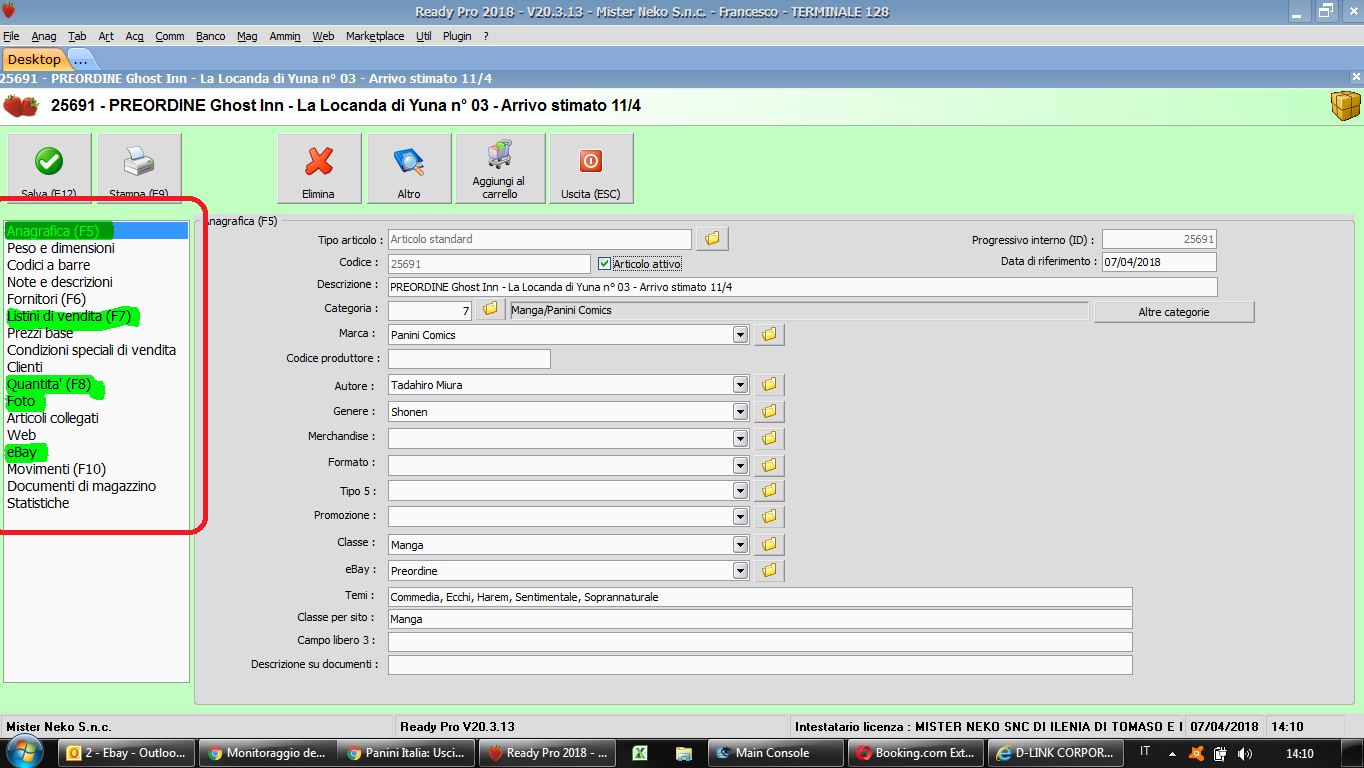Click the Temi text field
The width and height of the screenshot is (1364, 768).
tap(760, 597)
